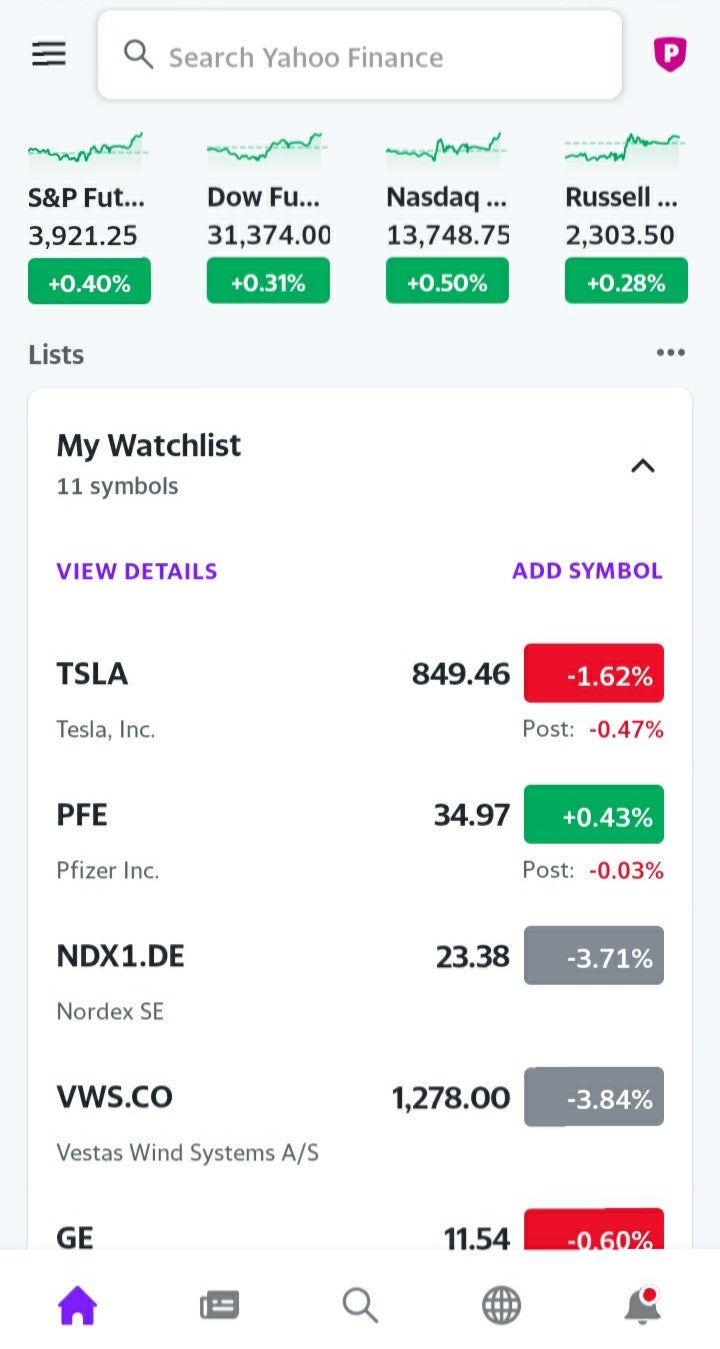Toggle NDX1.DE change badge -3.71%
The width and height of the screenshot is (720, 1349).
point(593,956)
